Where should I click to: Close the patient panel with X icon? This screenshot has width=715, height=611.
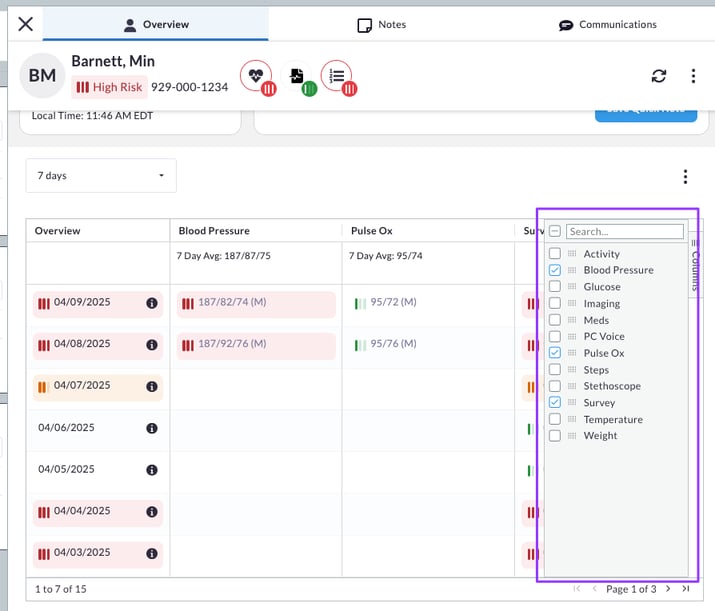tap(26, 24)
